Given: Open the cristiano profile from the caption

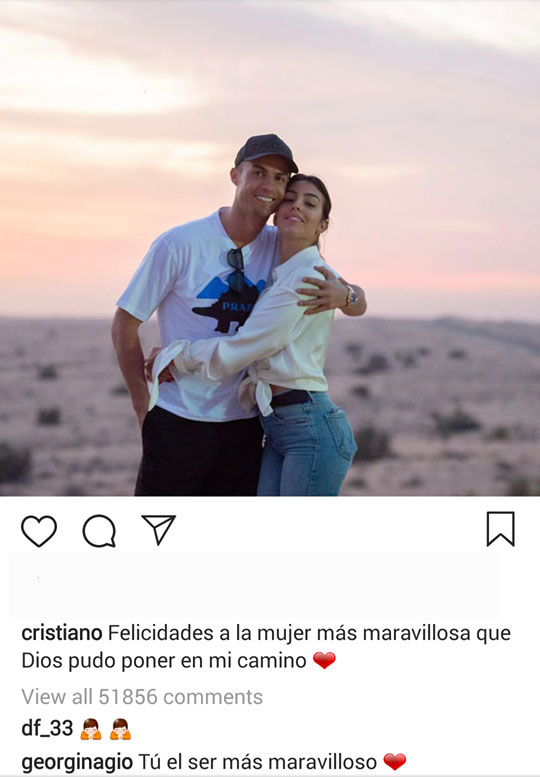Looking at the screenshot, I should pos(62,633).
